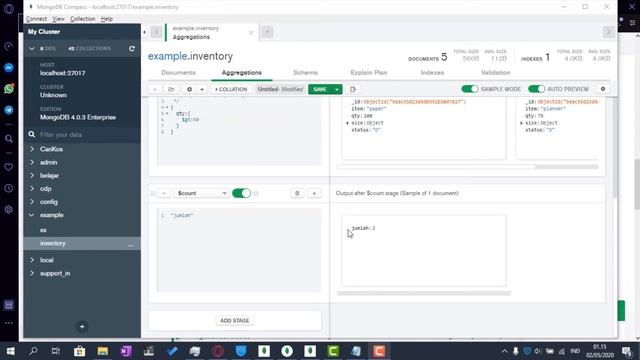Click inside the $count stage editor

click(x=239, y=250)
